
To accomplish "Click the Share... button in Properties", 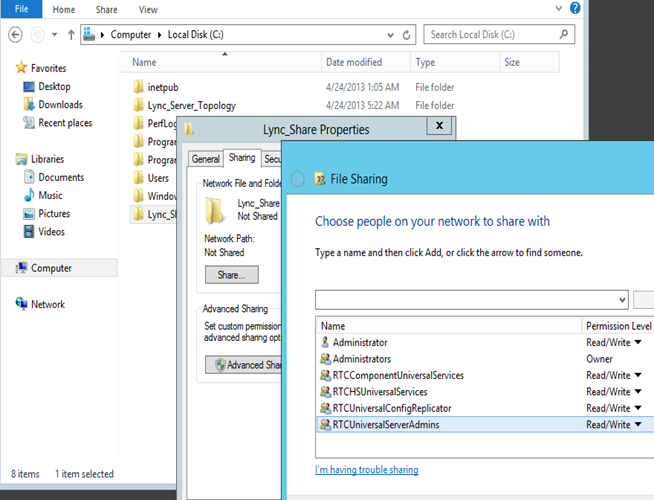I will pyautogui.click(x=231, y=275).
